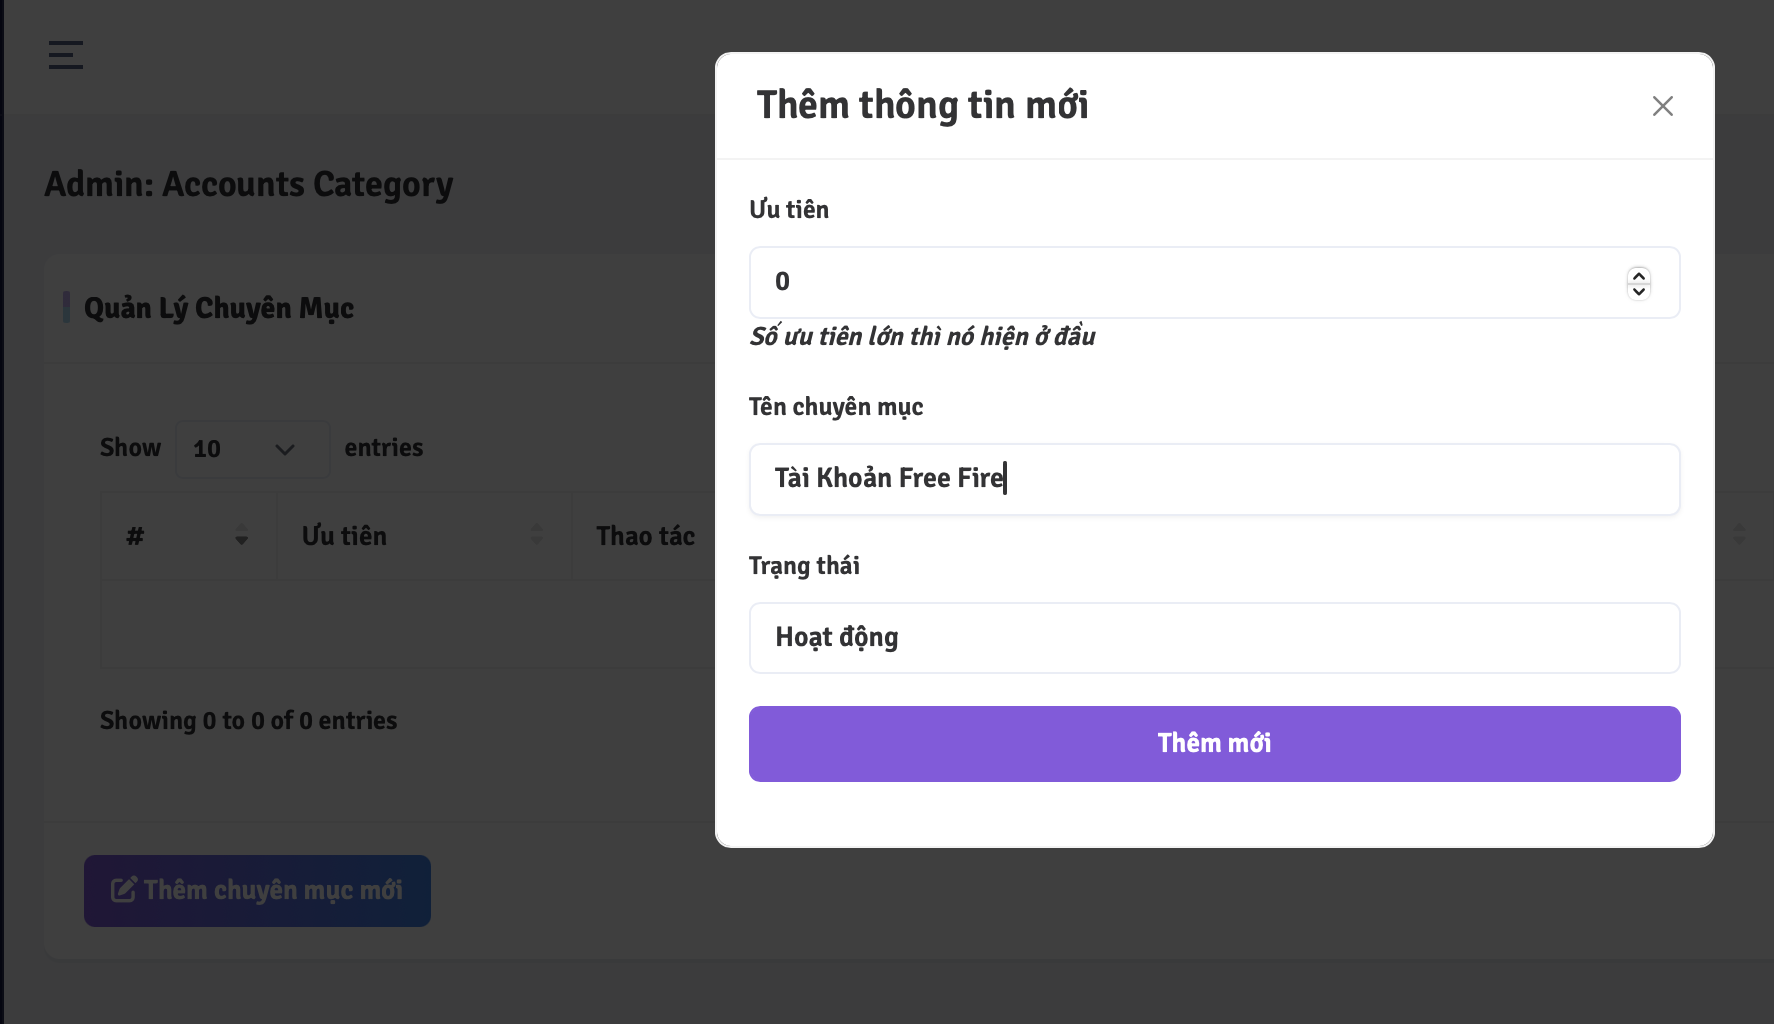This screenshot has height=1024, width=1774.
Task: Click the Quản Lý Chuyên Mục heading
Action: 219,308
